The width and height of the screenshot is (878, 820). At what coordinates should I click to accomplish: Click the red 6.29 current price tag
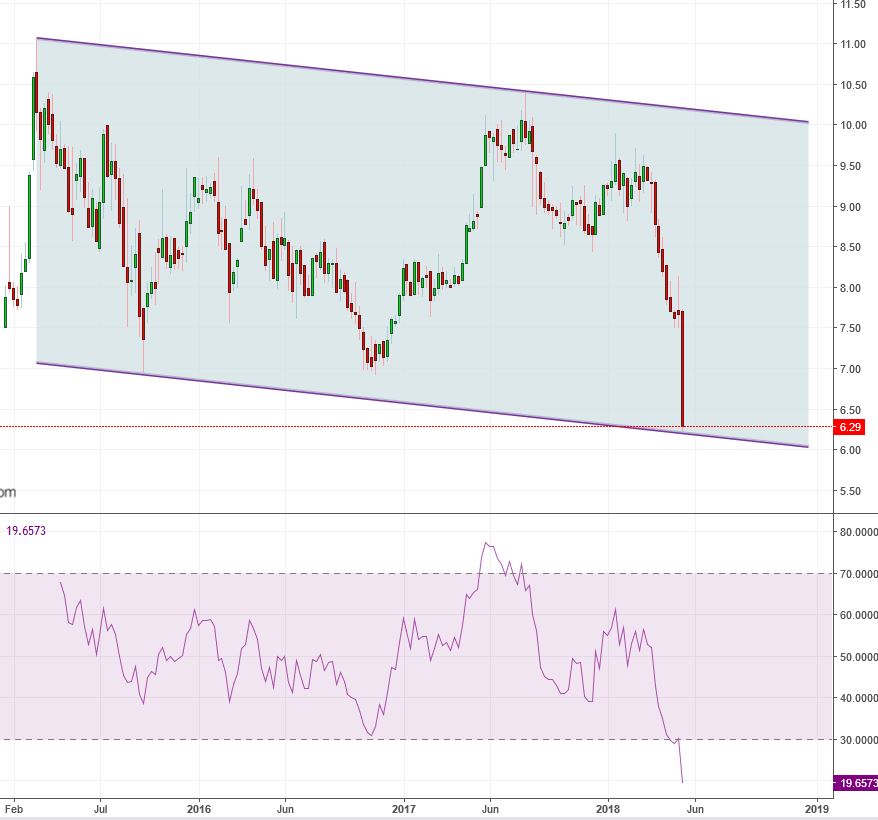coord(849,427)
